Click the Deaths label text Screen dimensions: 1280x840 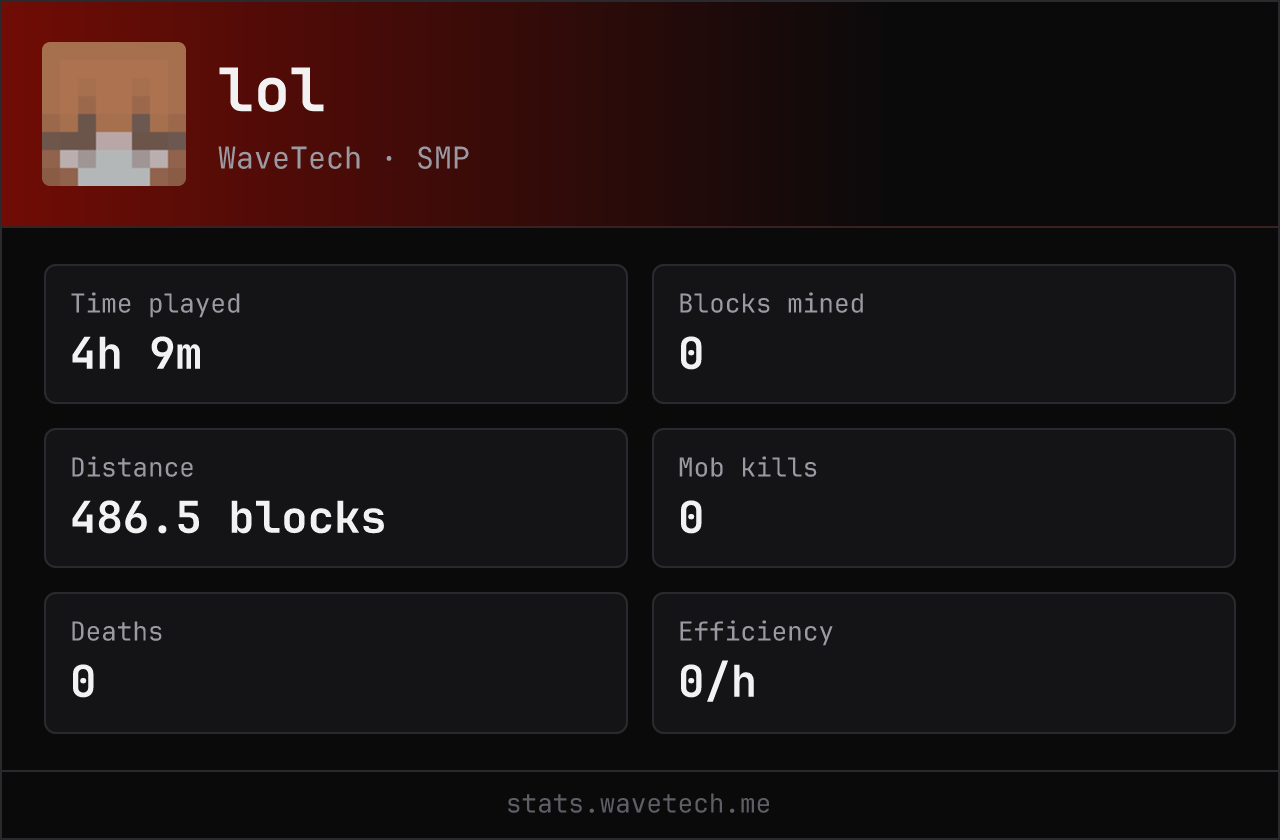point(117,632)
